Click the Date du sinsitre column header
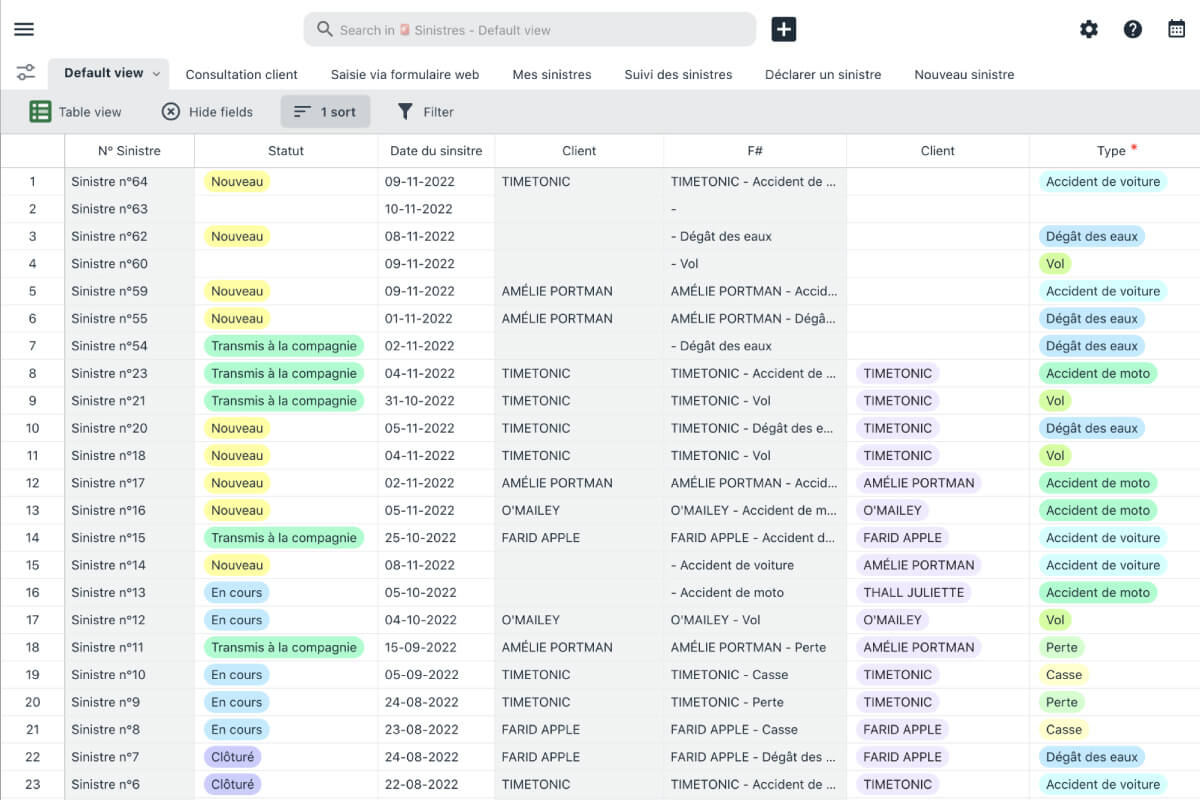This screenshot has width=1200, height=800. click(436, 151)
